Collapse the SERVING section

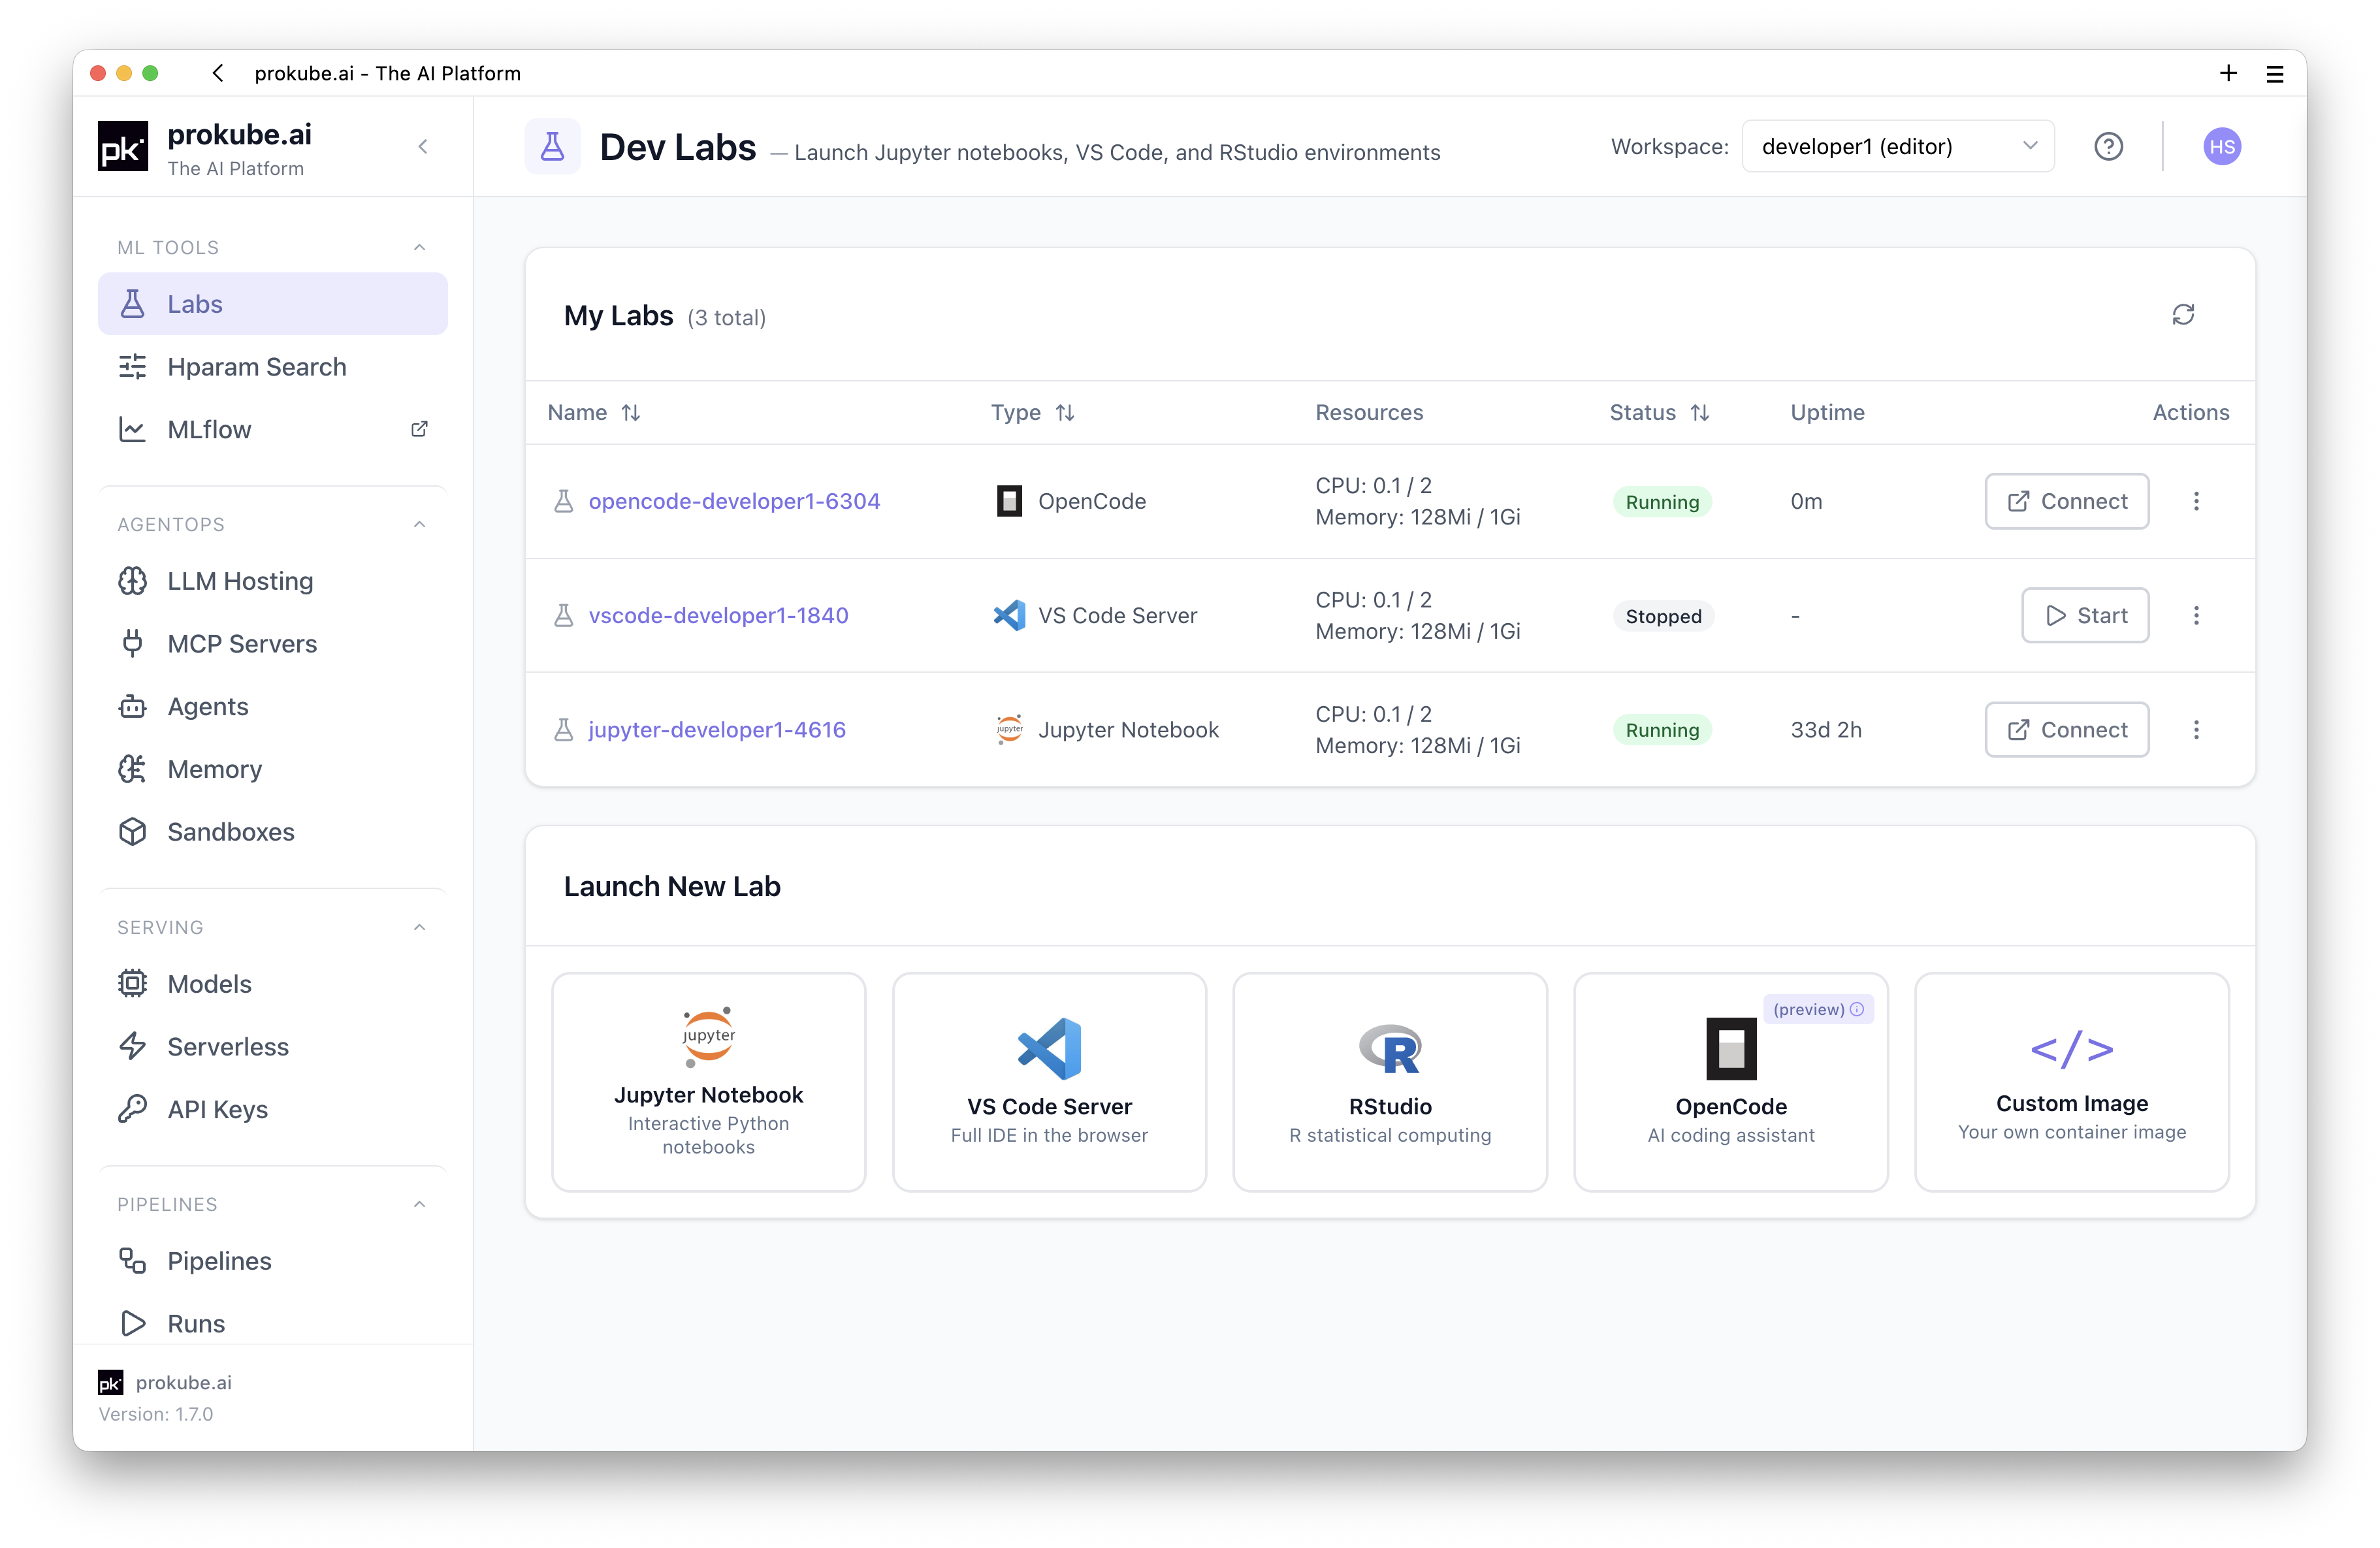[x=419, y=927]
